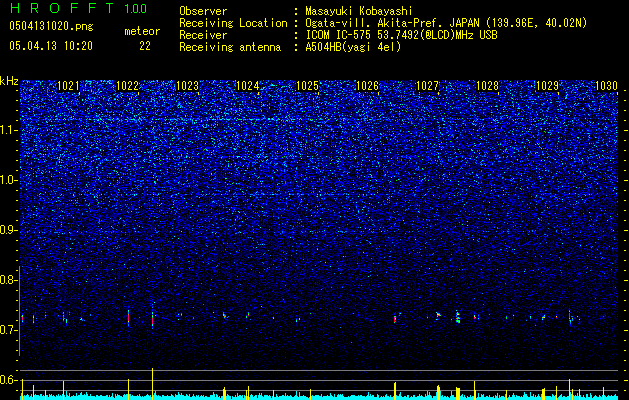Screen dimensions: 629x400
Task: Click the 0.6 frequency axis label
Action: point(9,380)
